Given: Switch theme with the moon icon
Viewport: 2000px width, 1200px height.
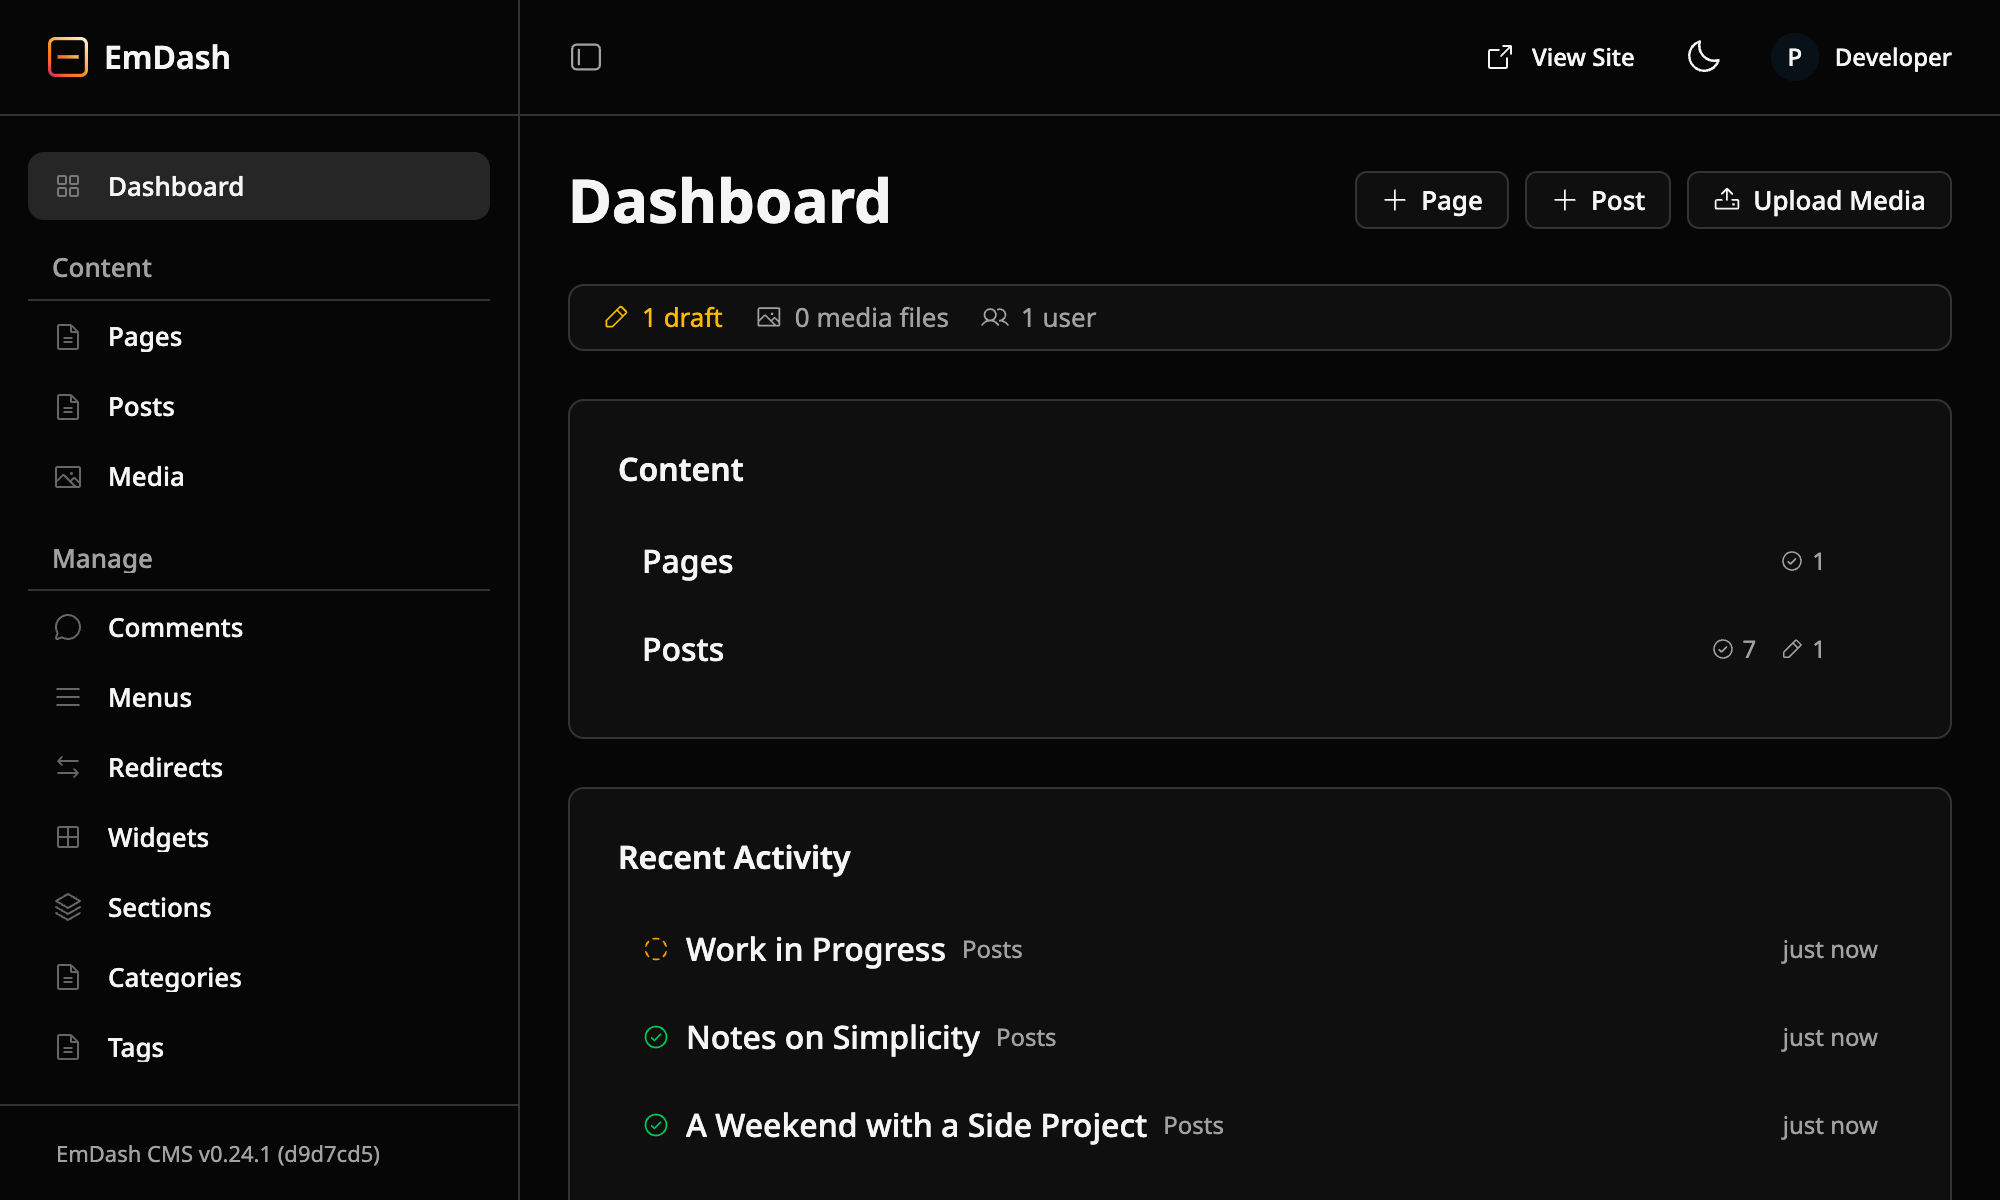Looking at the screenshot, I should [1704, 57].
